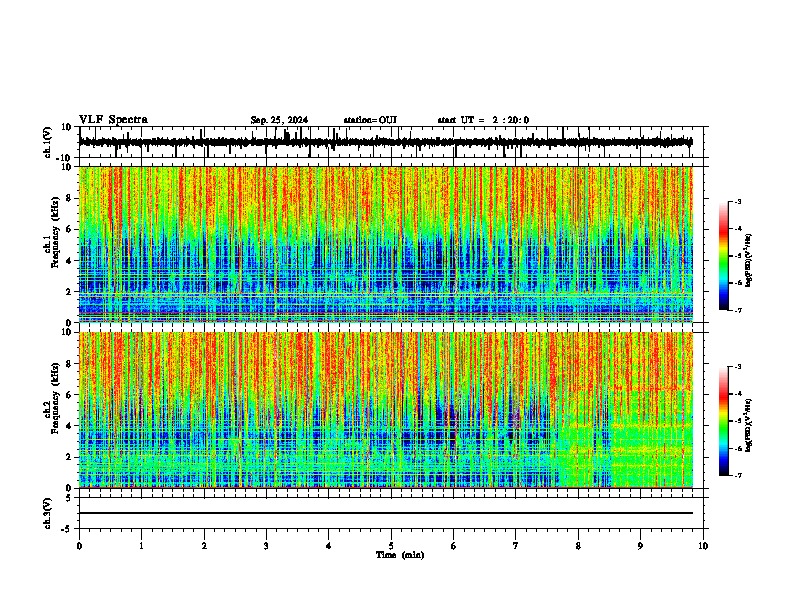Click the time axis tick label "10"
The image size is (792, 612).
tap(703, 546)
